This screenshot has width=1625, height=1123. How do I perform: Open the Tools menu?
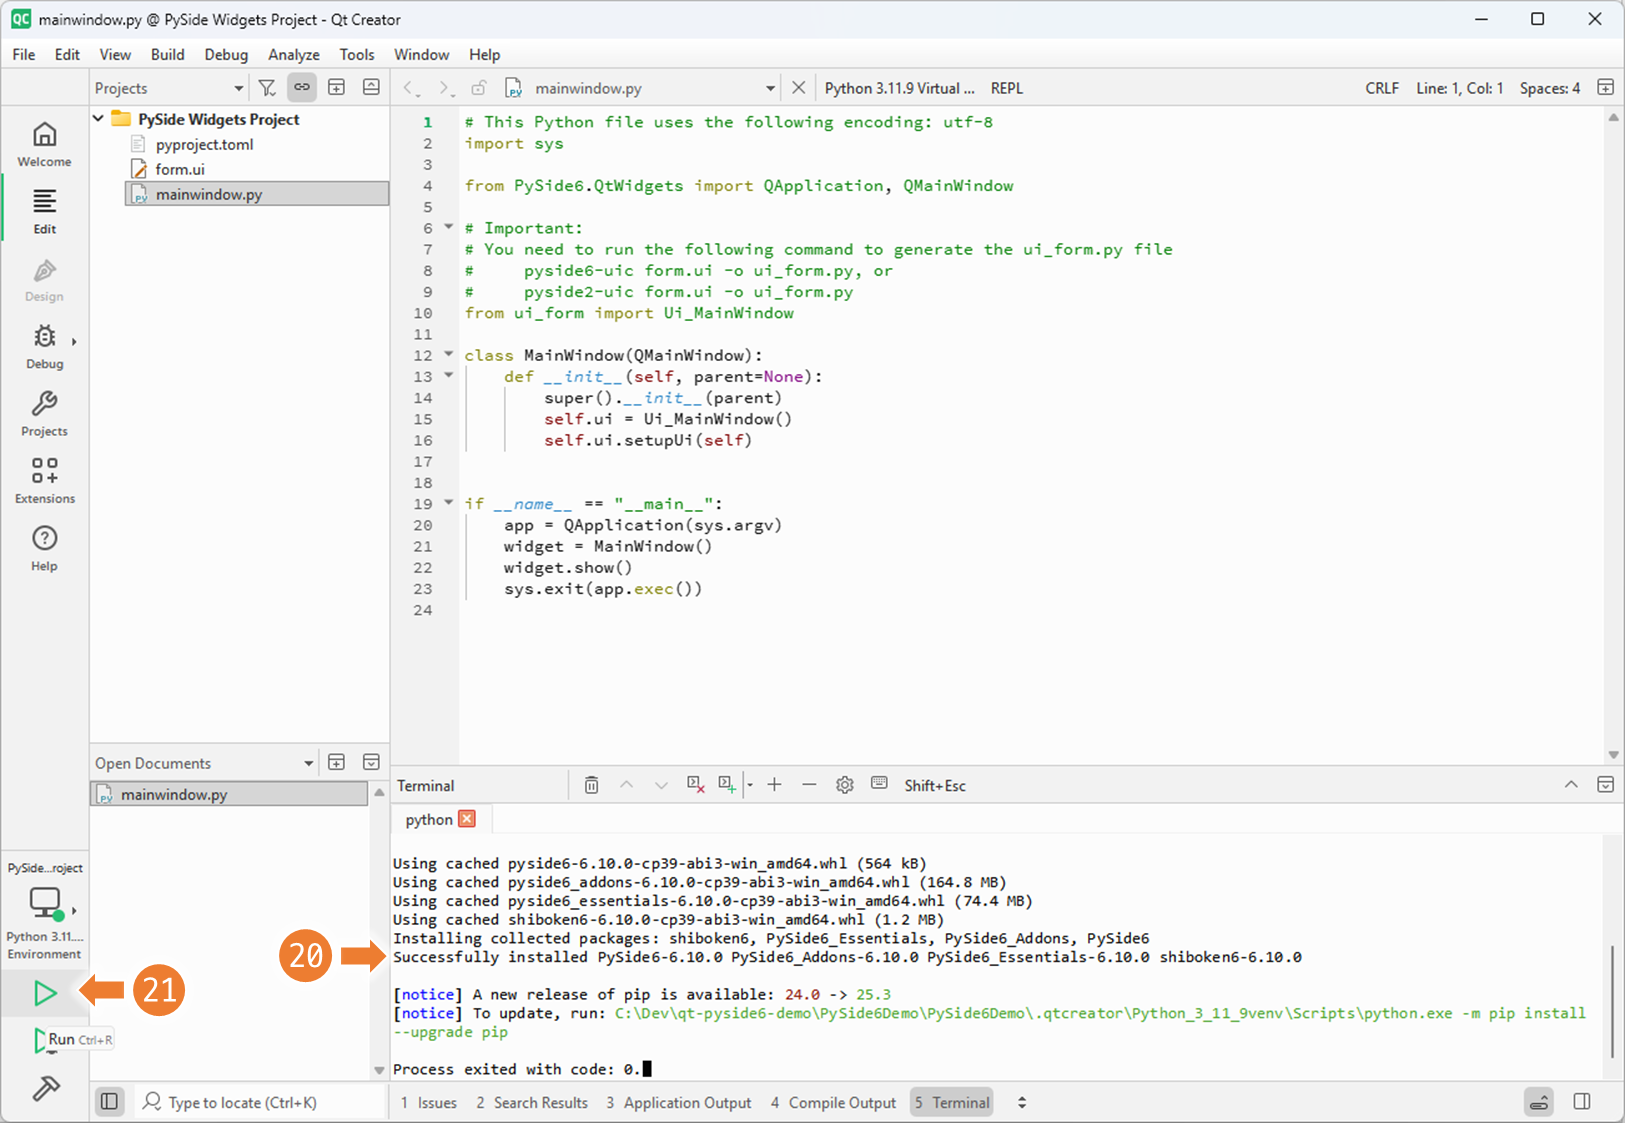pos(357,55)
